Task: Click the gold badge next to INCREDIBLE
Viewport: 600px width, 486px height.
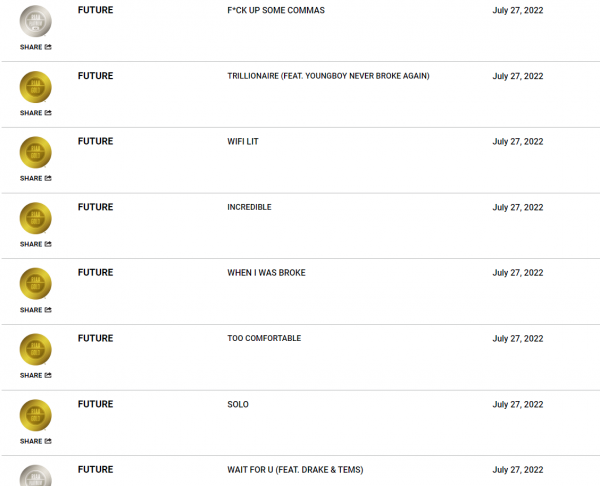Action: pyautogui.click(x=36, y=218)
